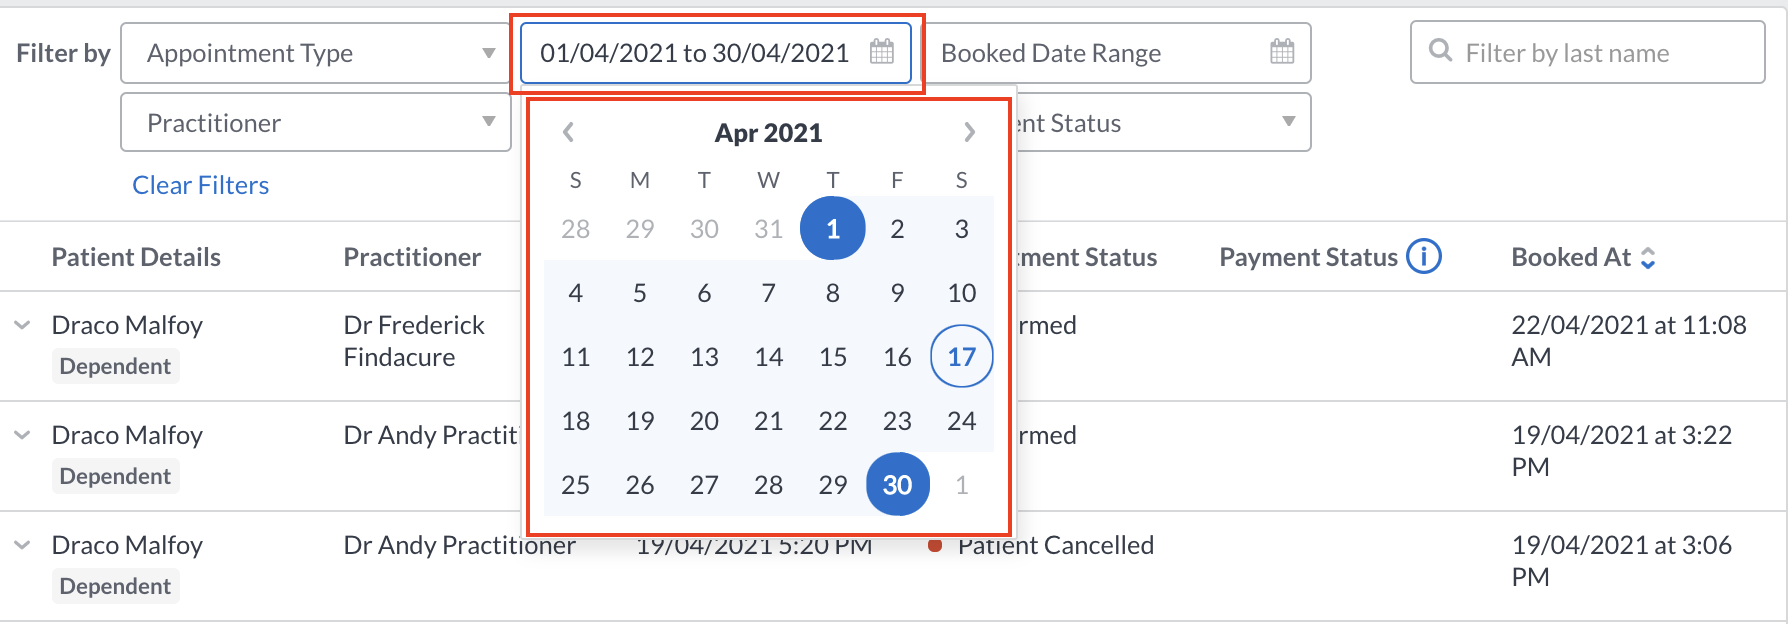The image size is (1788, 624).
Task: Click search magnifier in last name filter
Action: [1440, 50]
